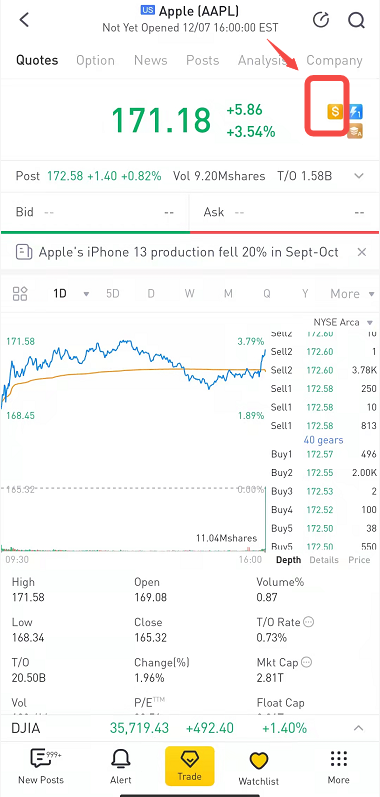The image size is (380, 797).
Task: Tap the blue lightning badge icon
Action: pyautogui.click(x=356, y=111)
